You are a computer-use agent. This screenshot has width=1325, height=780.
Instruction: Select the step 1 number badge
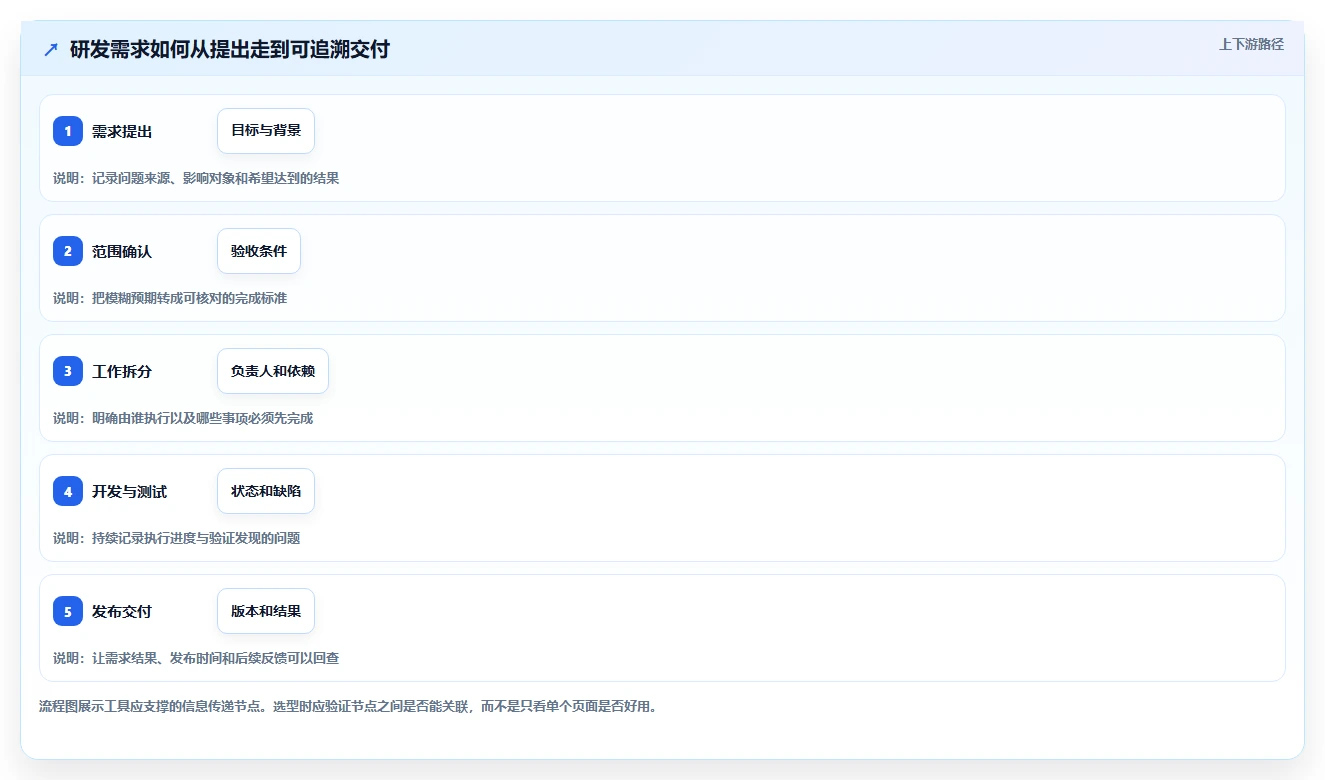click(68, 131)
